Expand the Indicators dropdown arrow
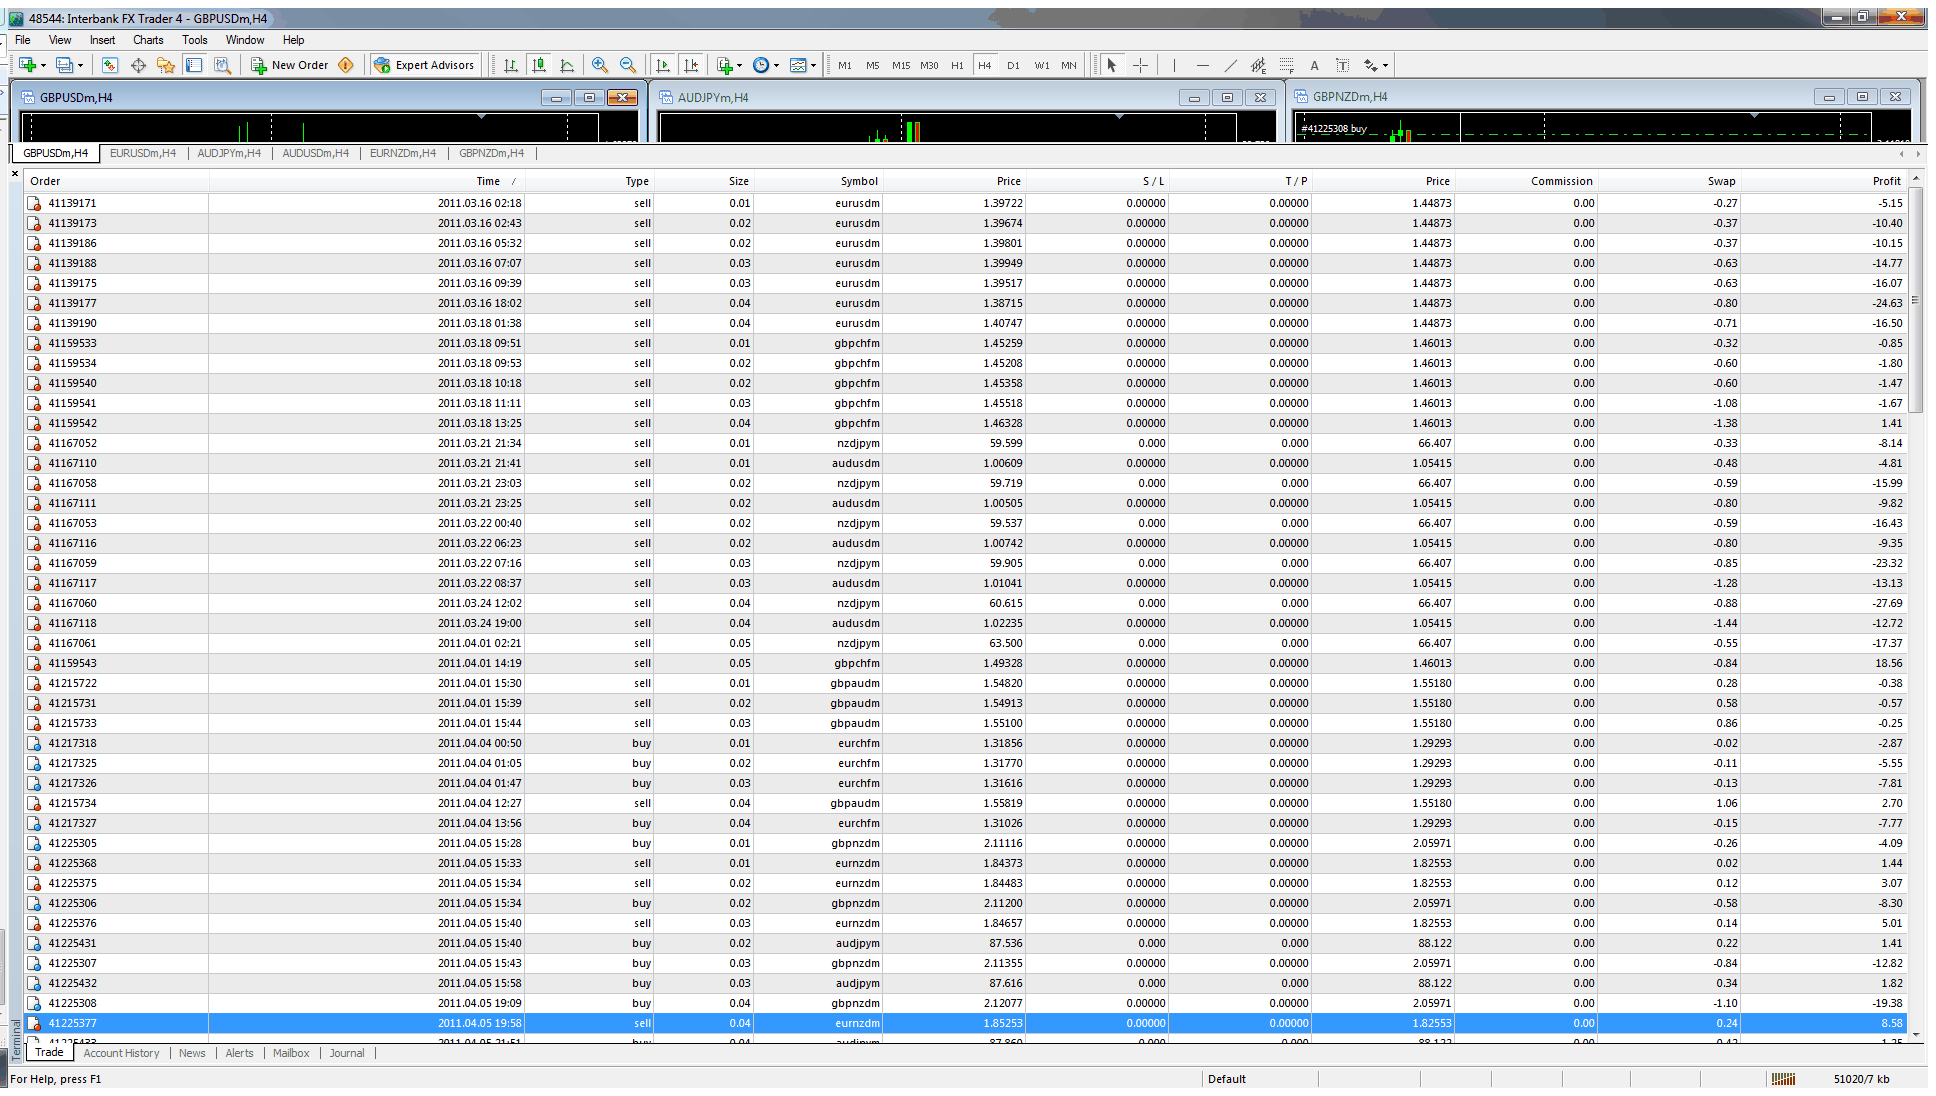This screenshot has width=1936, height=1096. coord(740,66)
